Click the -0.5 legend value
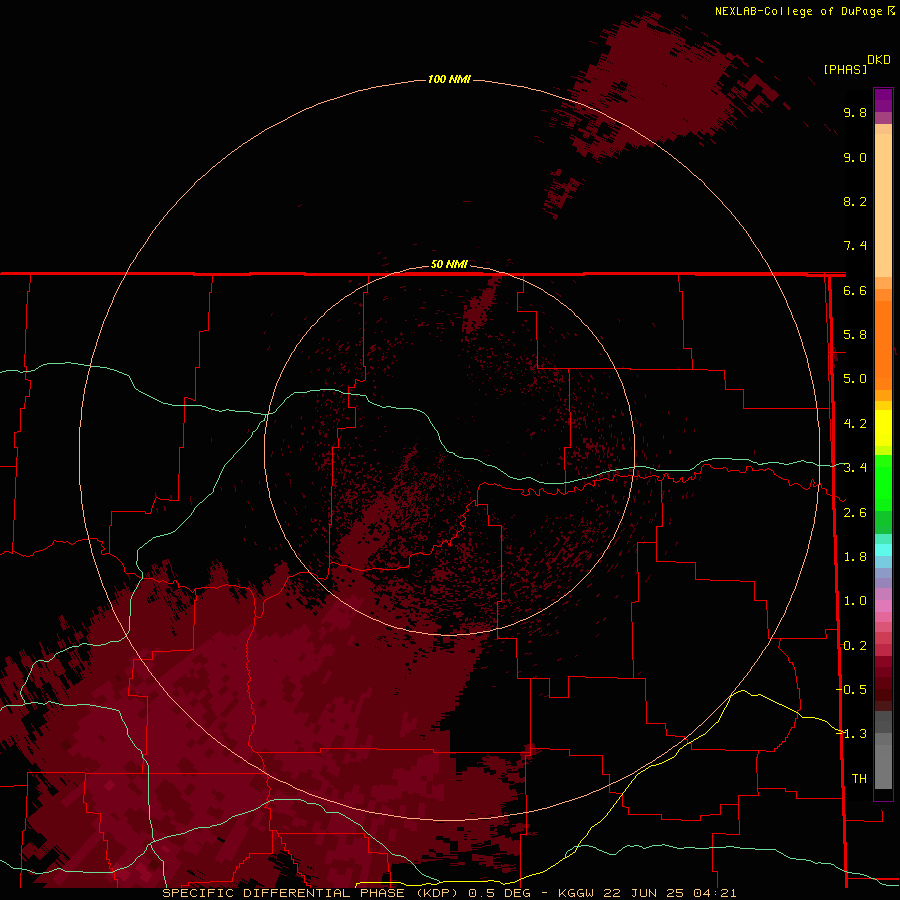The image size is (900, 900). click(852, 690)
